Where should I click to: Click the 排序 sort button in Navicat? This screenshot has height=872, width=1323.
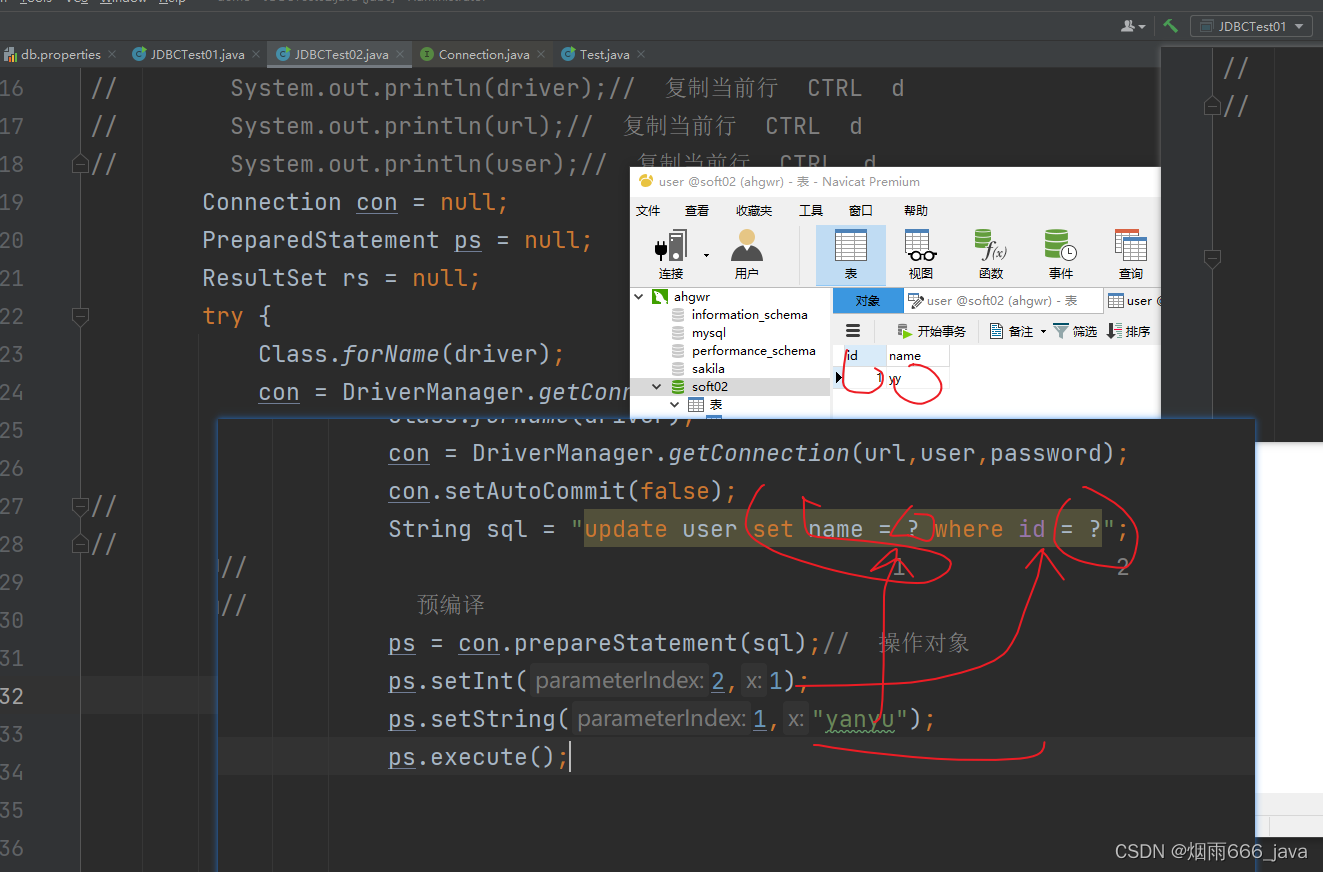[1129, 331]
